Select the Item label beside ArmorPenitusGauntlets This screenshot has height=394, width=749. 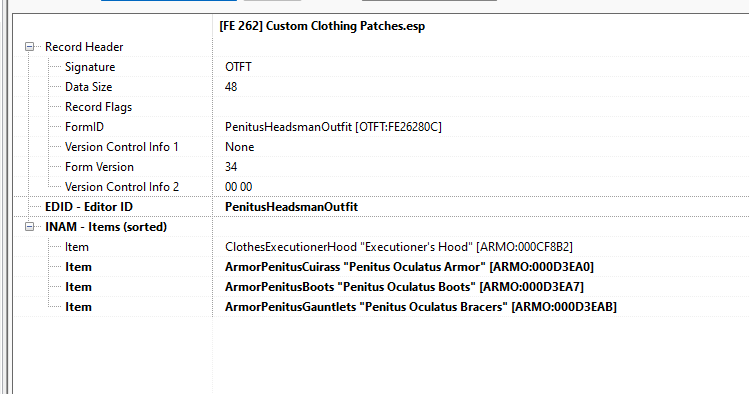[78, 307]
